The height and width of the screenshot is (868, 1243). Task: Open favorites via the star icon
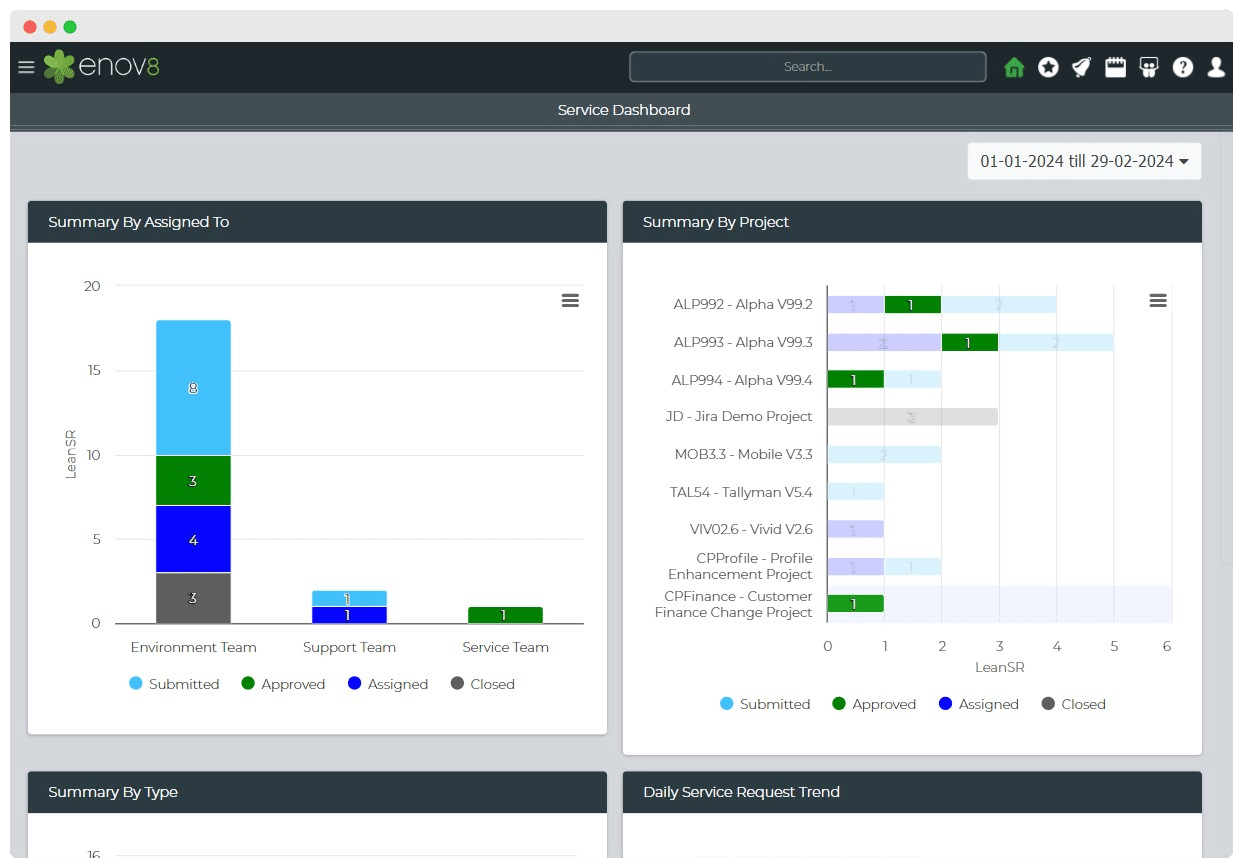tap(1048, 67)
